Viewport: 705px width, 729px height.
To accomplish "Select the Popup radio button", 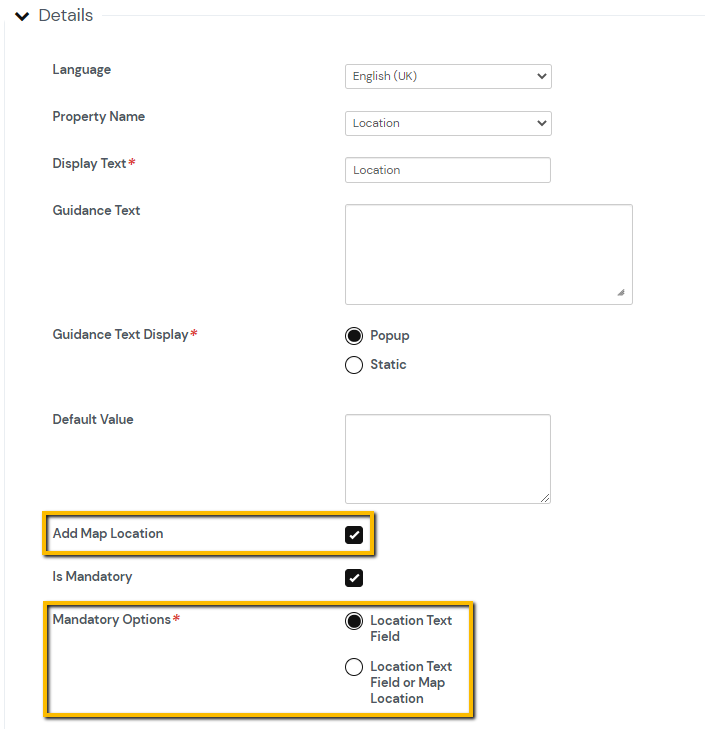I will pos(354,336).
